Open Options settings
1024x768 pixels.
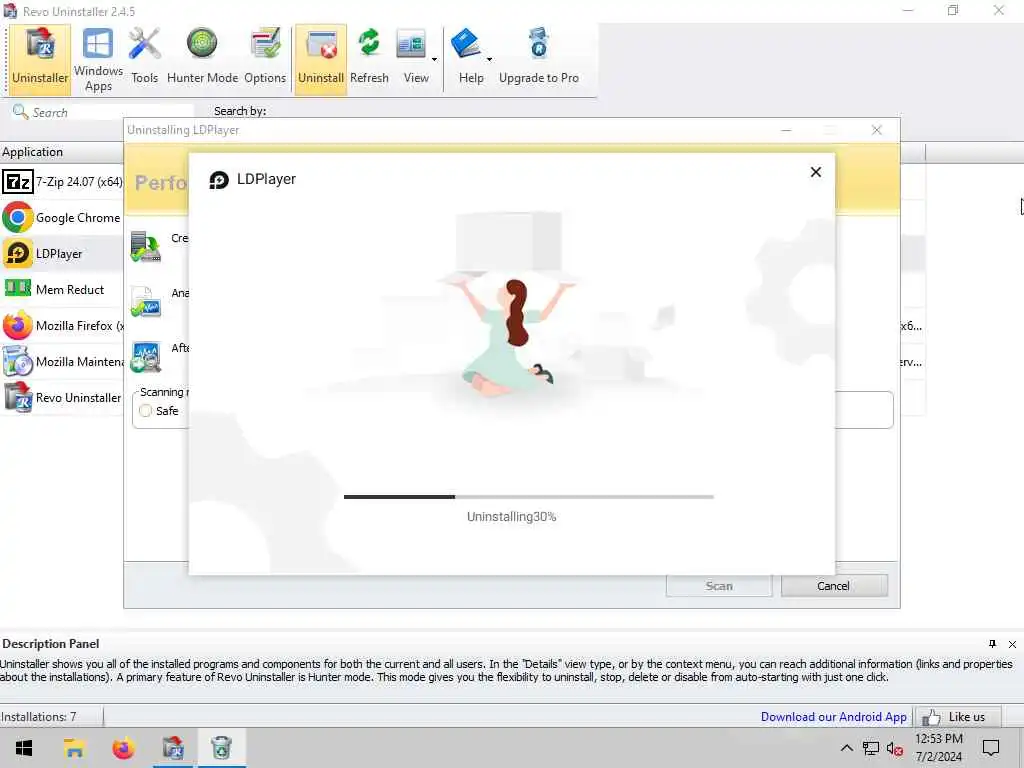264,59
